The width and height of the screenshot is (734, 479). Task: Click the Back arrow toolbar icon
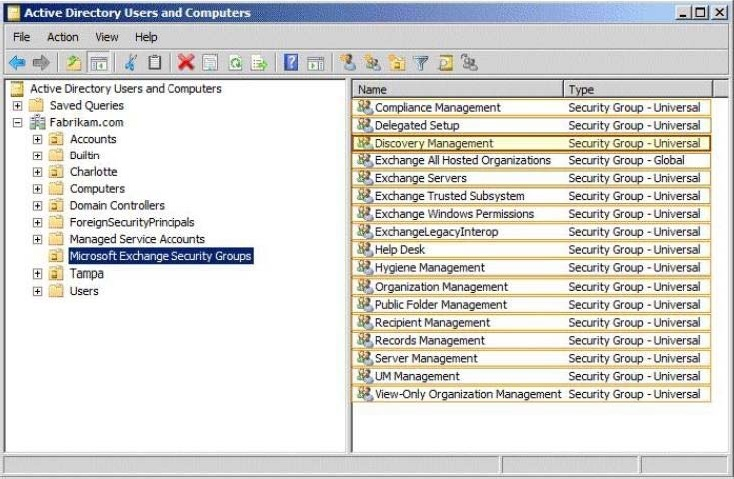pyautogui.click(x=17, y=62)
